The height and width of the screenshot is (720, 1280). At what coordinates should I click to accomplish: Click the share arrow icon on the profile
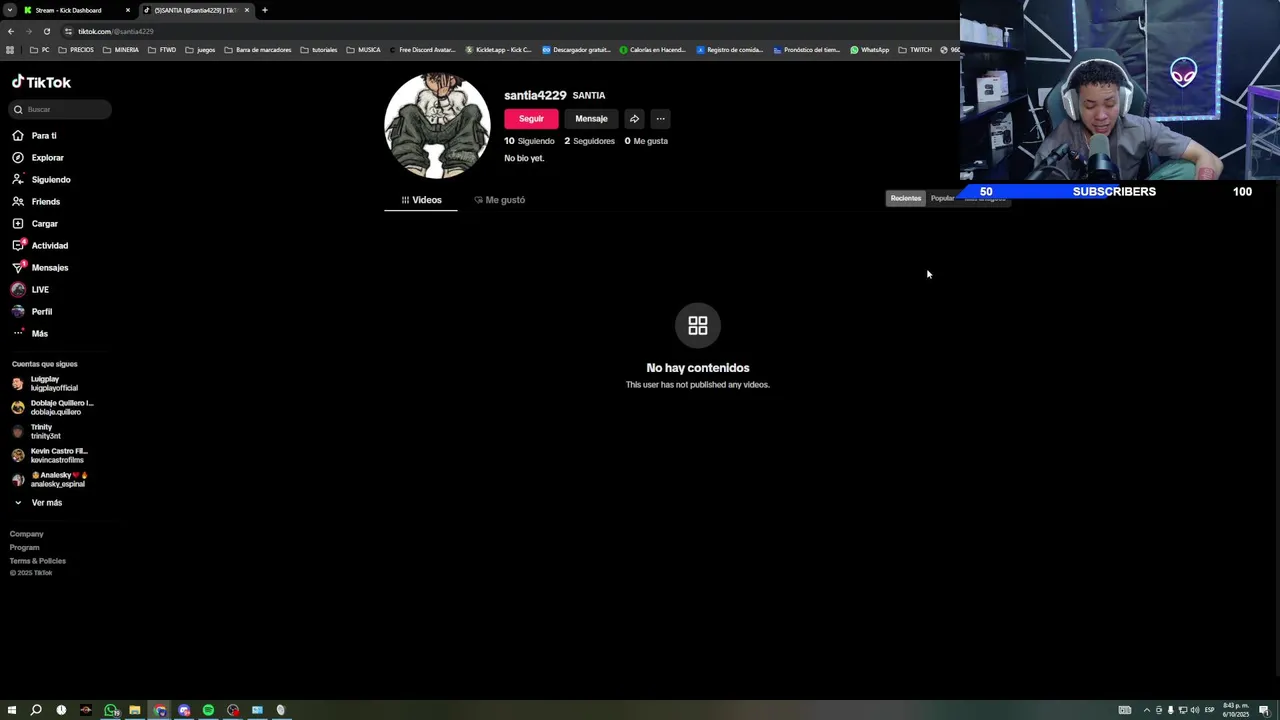click(634, 119)
